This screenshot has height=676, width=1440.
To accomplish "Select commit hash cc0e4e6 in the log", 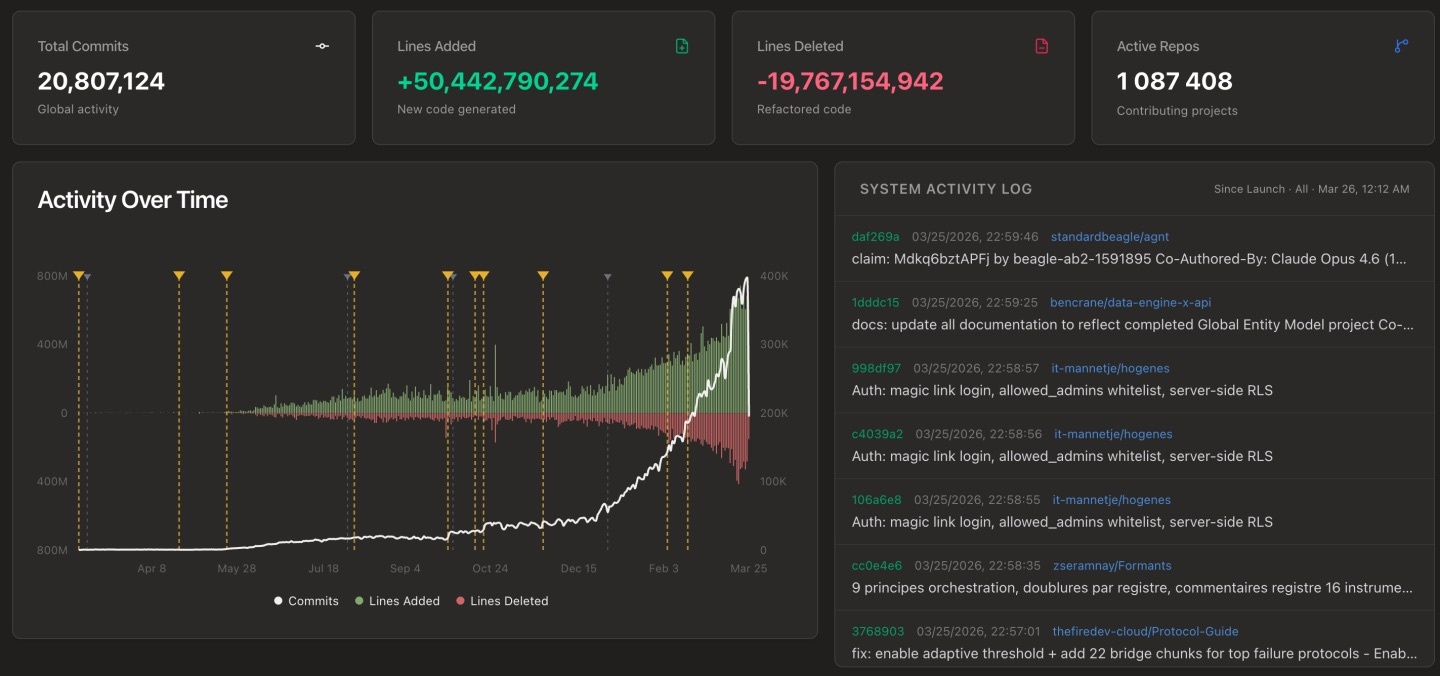I will pos(876,566).
